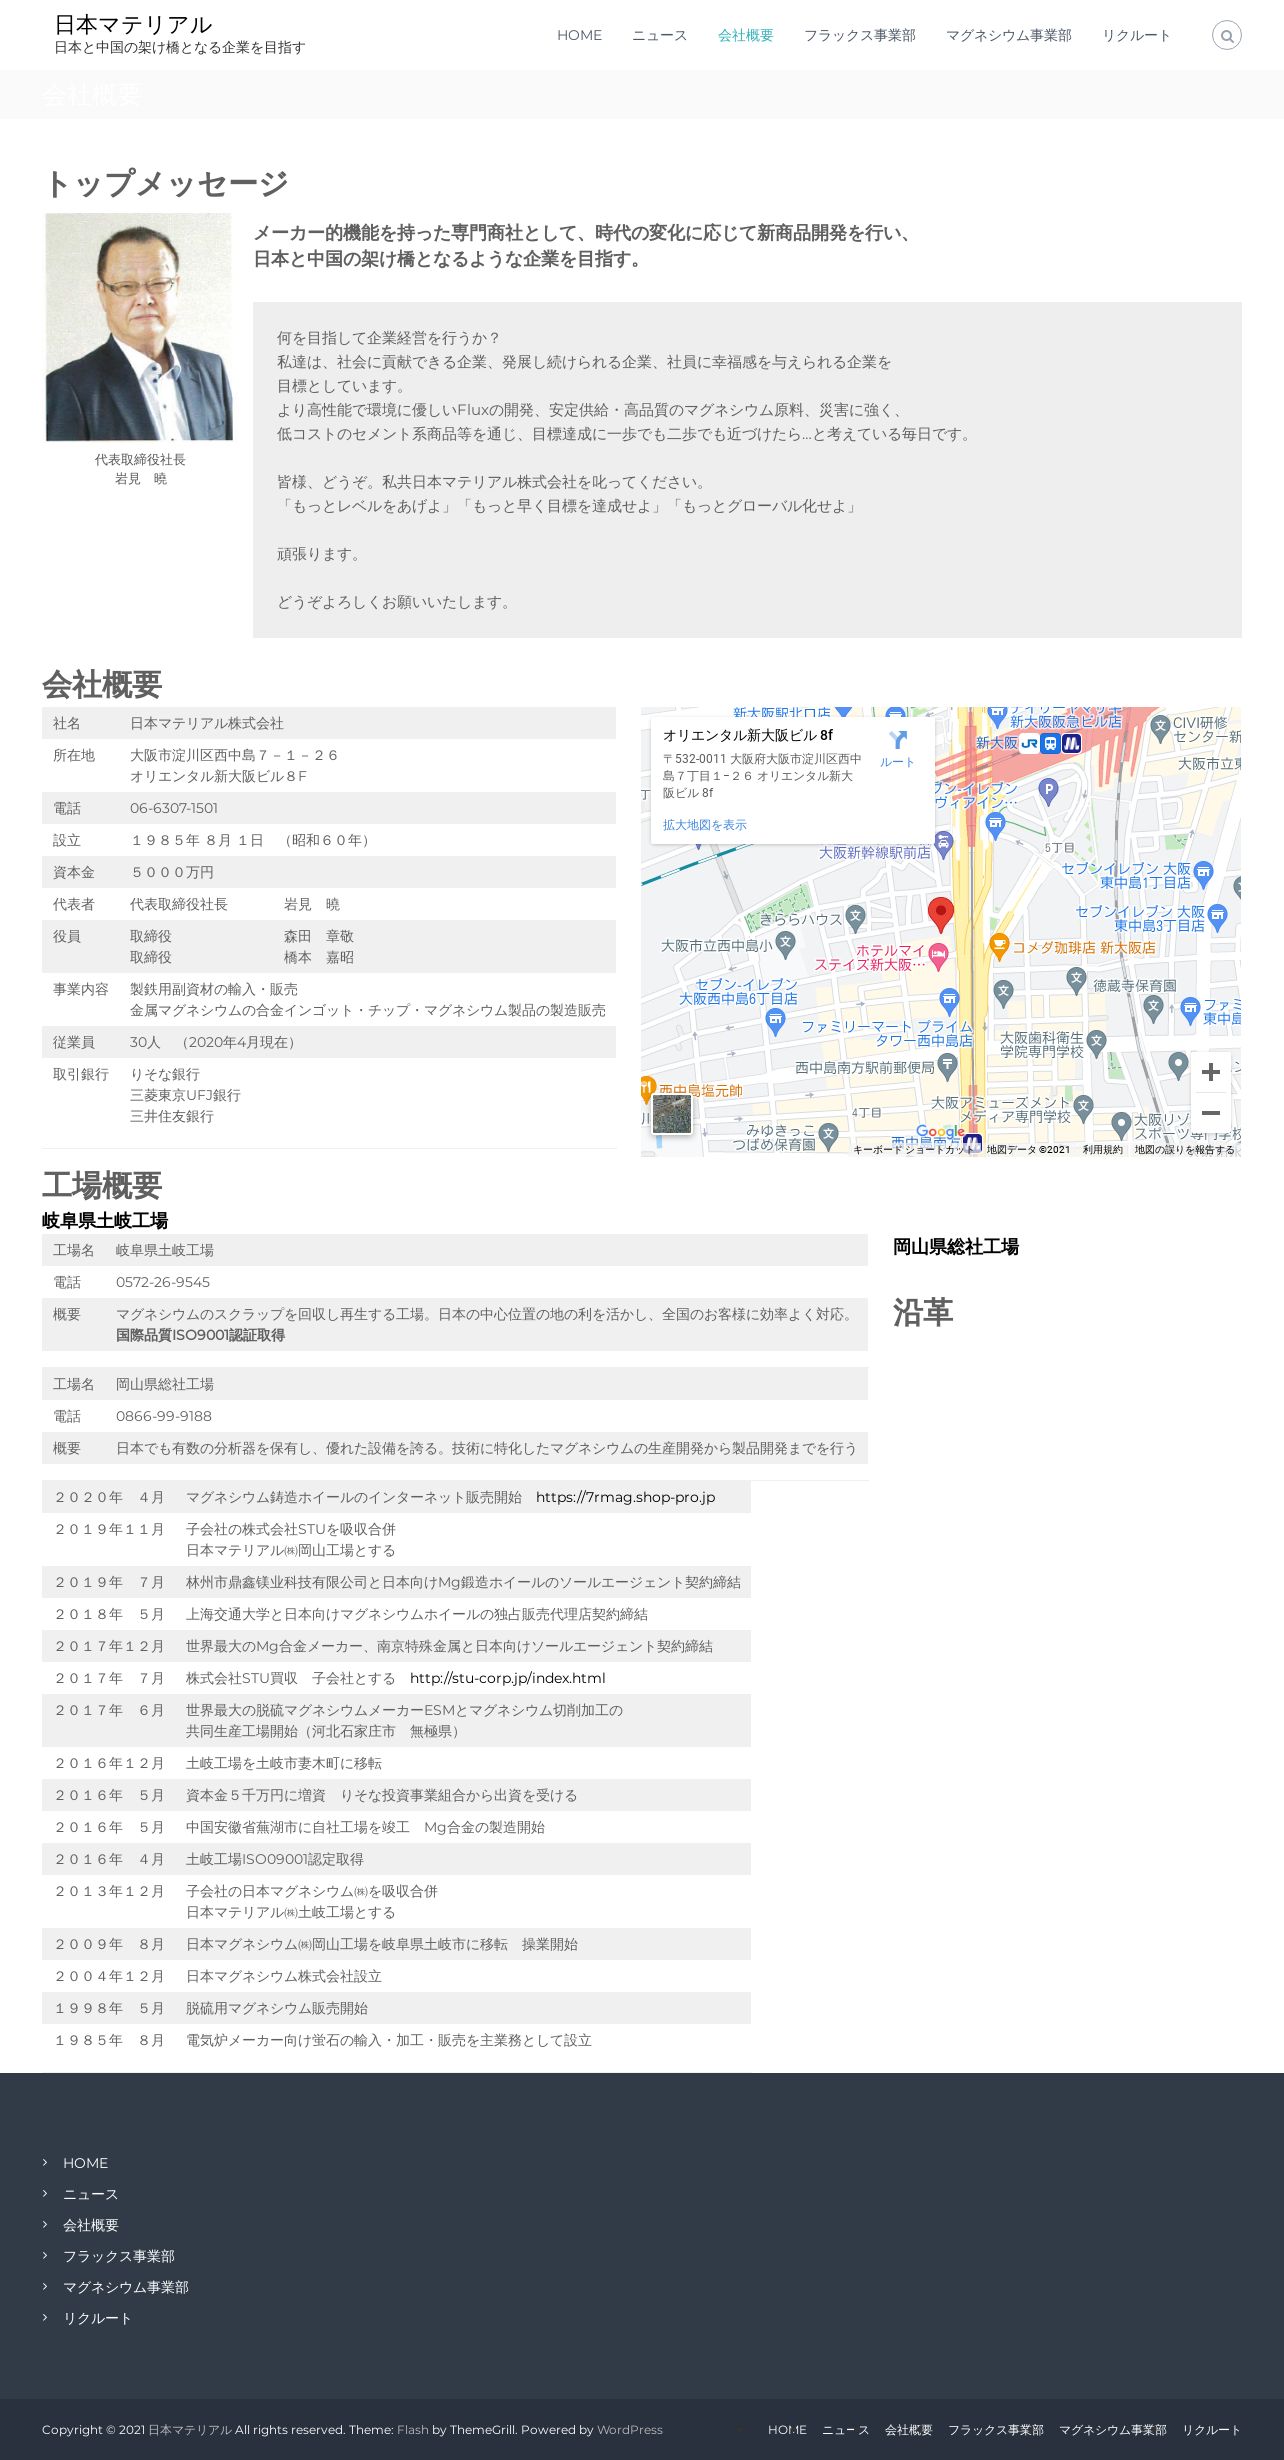Open the search icon in header
1284x2460 pixels.
[x=1226, y=35]
